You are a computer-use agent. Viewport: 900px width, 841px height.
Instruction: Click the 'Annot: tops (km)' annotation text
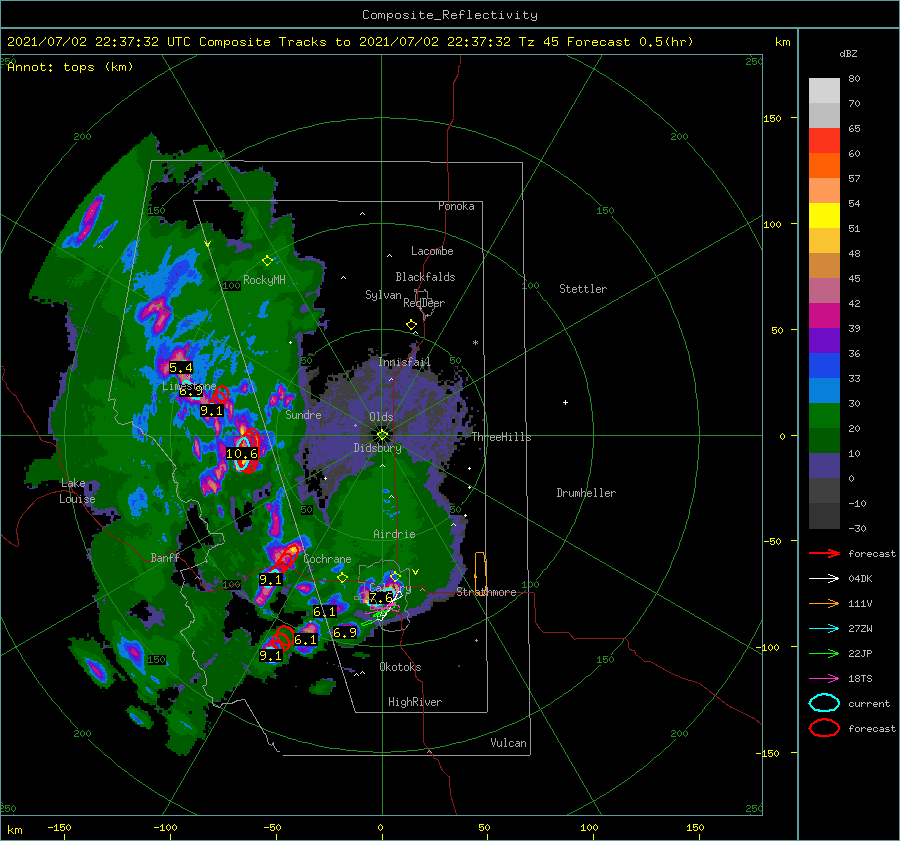[70, 67]
